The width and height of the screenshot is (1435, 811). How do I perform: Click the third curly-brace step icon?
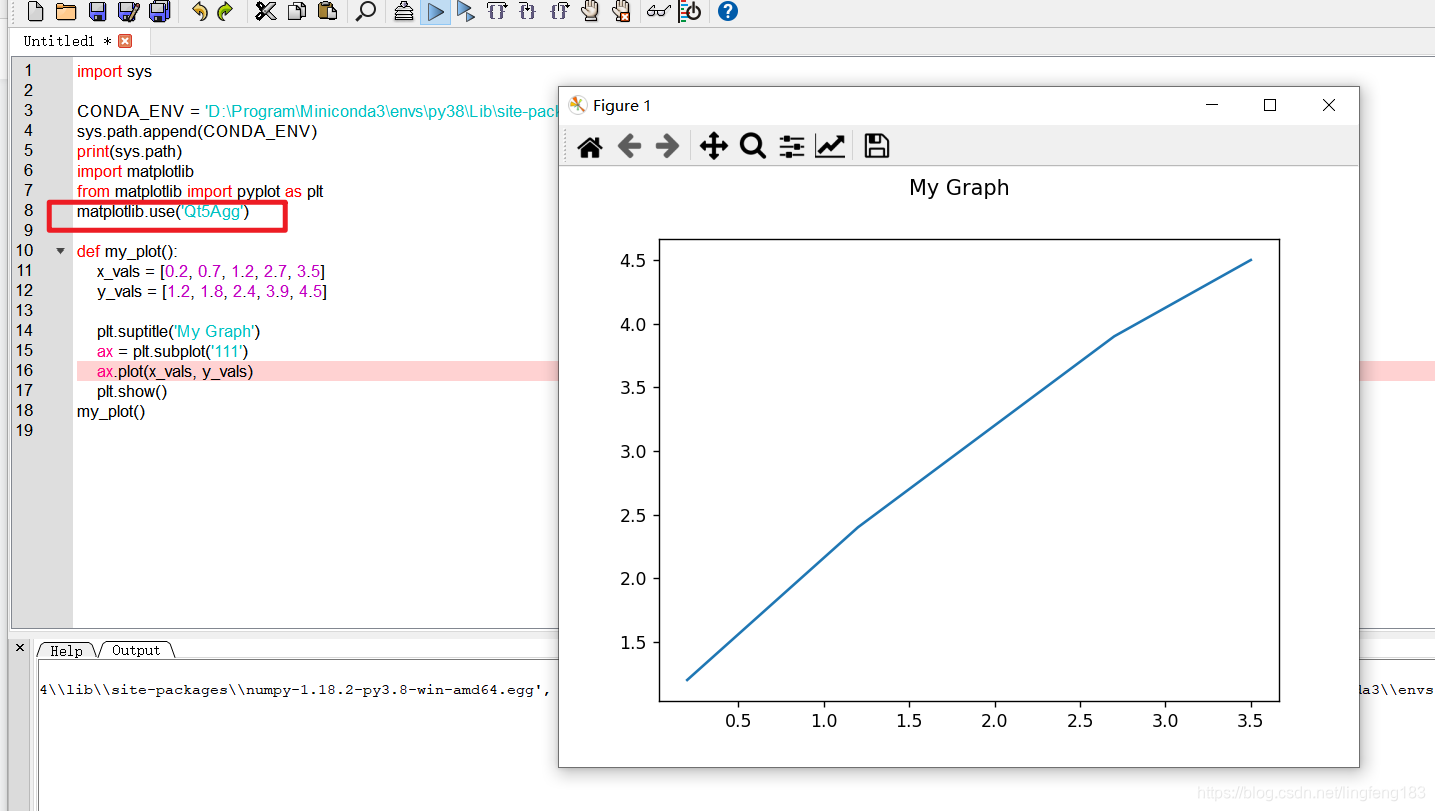(559, 12)
